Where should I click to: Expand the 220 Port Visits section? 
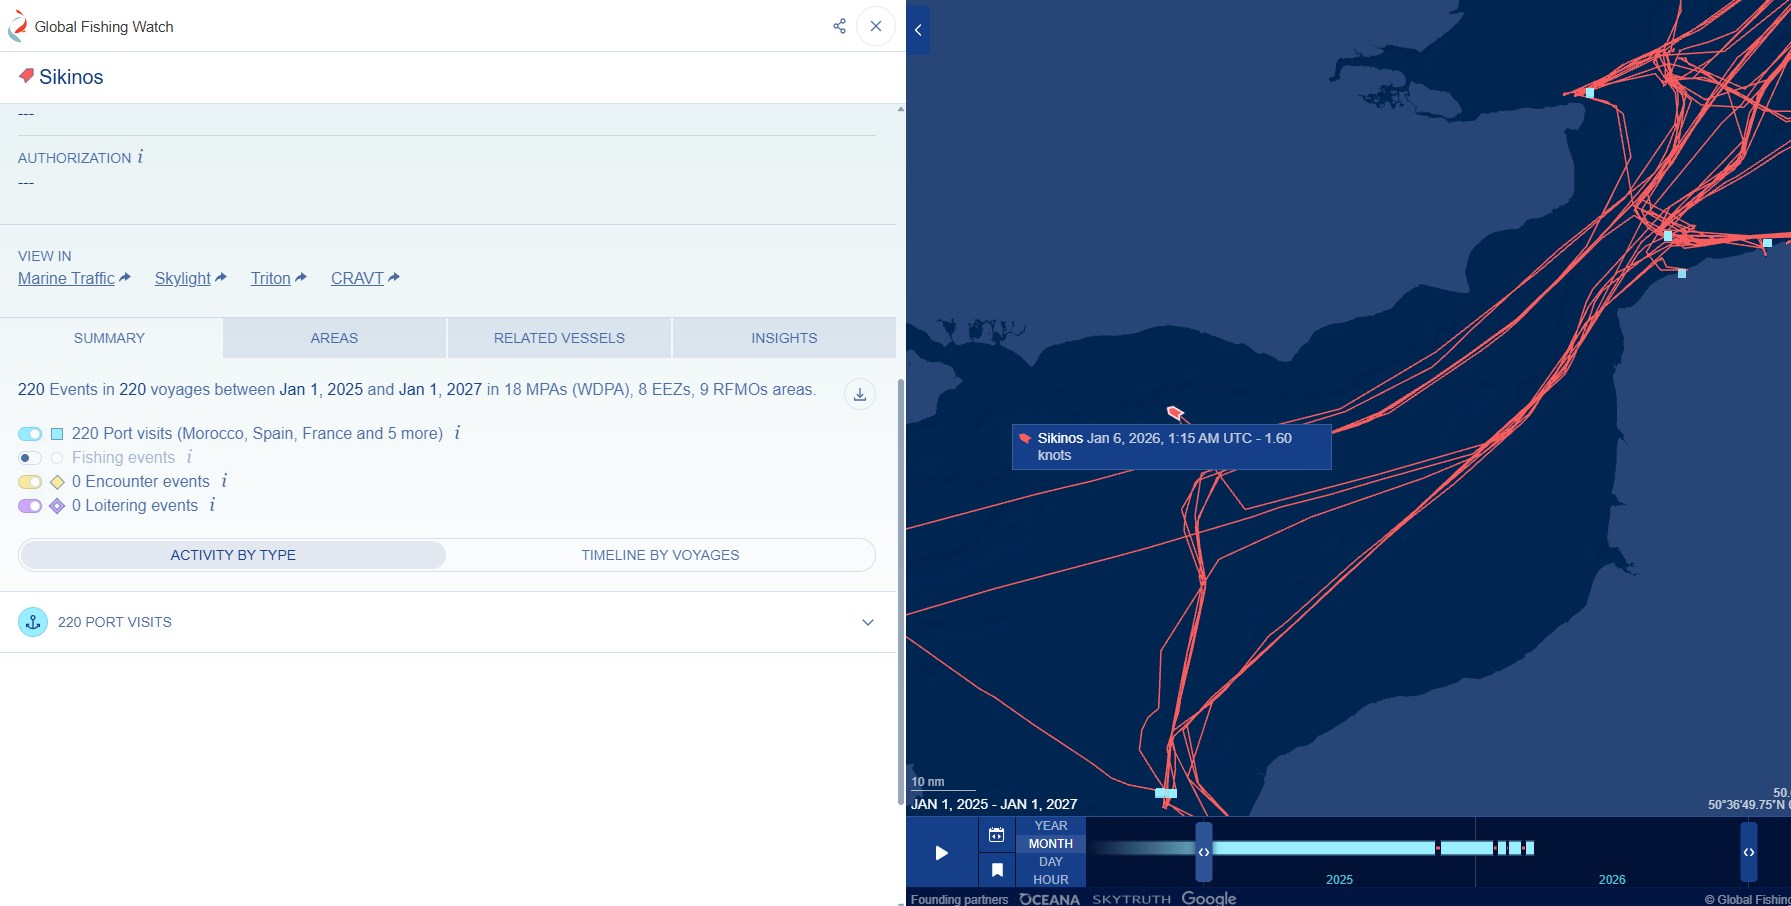coord(867,622)
